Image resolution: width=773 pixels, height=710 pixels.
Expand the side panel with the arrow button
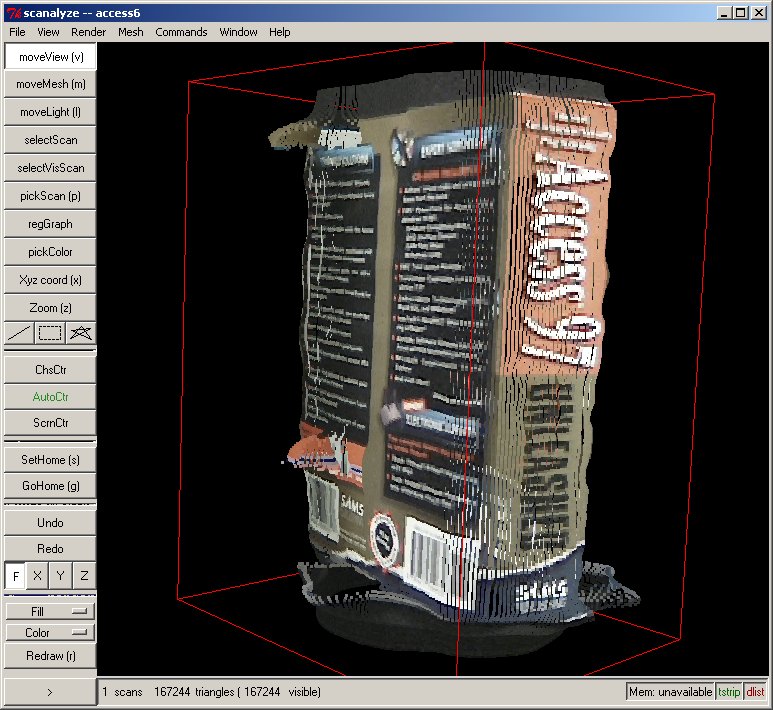[50, 691]
